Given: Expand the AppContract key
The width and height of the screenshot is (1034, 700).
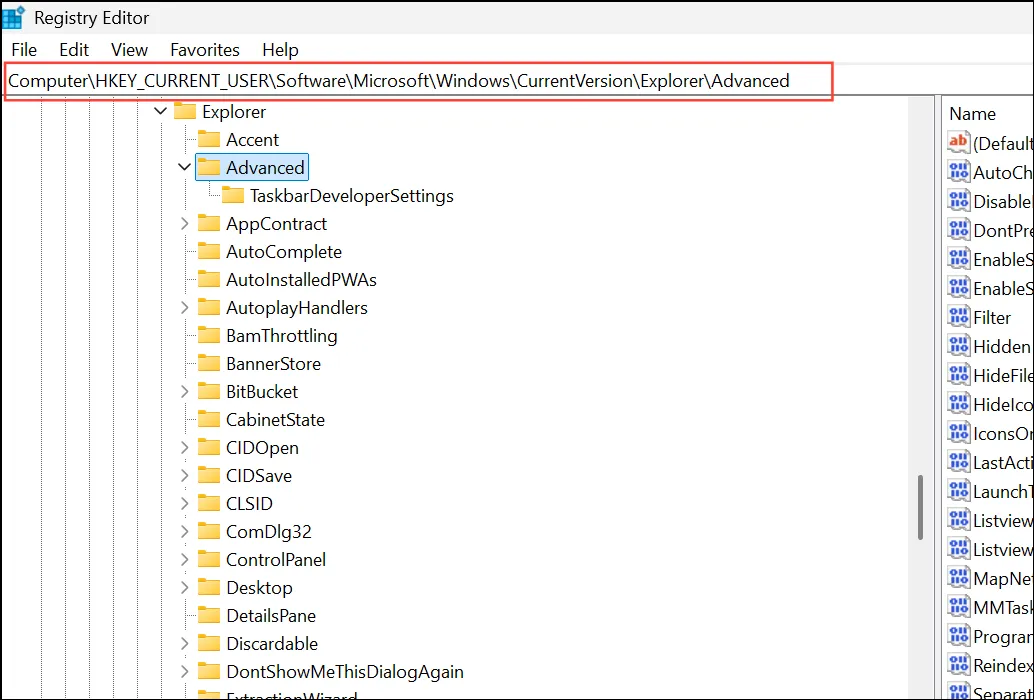Looking at the screenshot, I should point(185,223).
